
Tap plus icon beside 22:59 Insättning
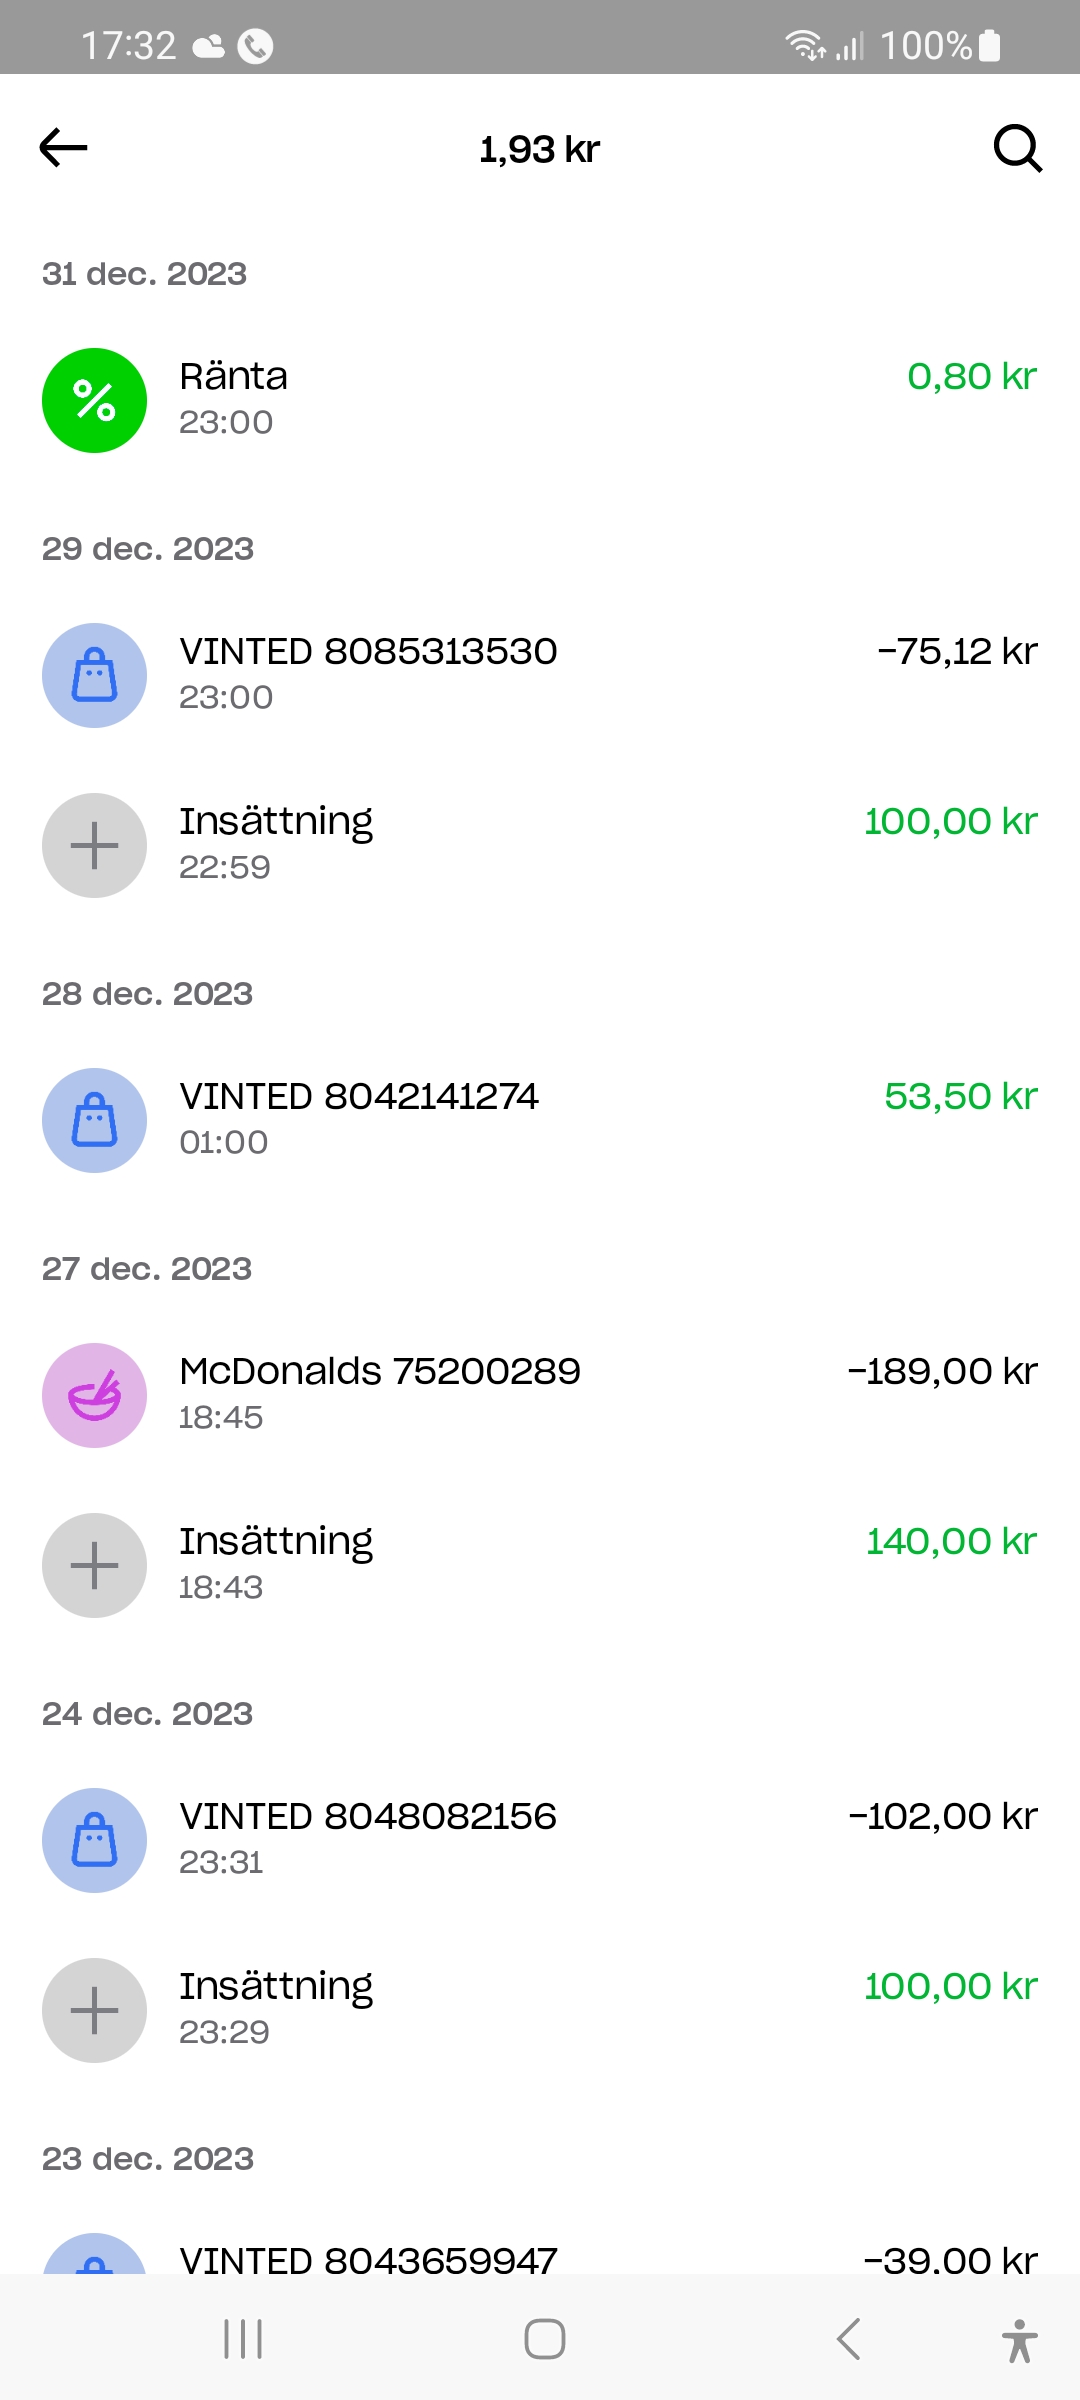[95, 846]
